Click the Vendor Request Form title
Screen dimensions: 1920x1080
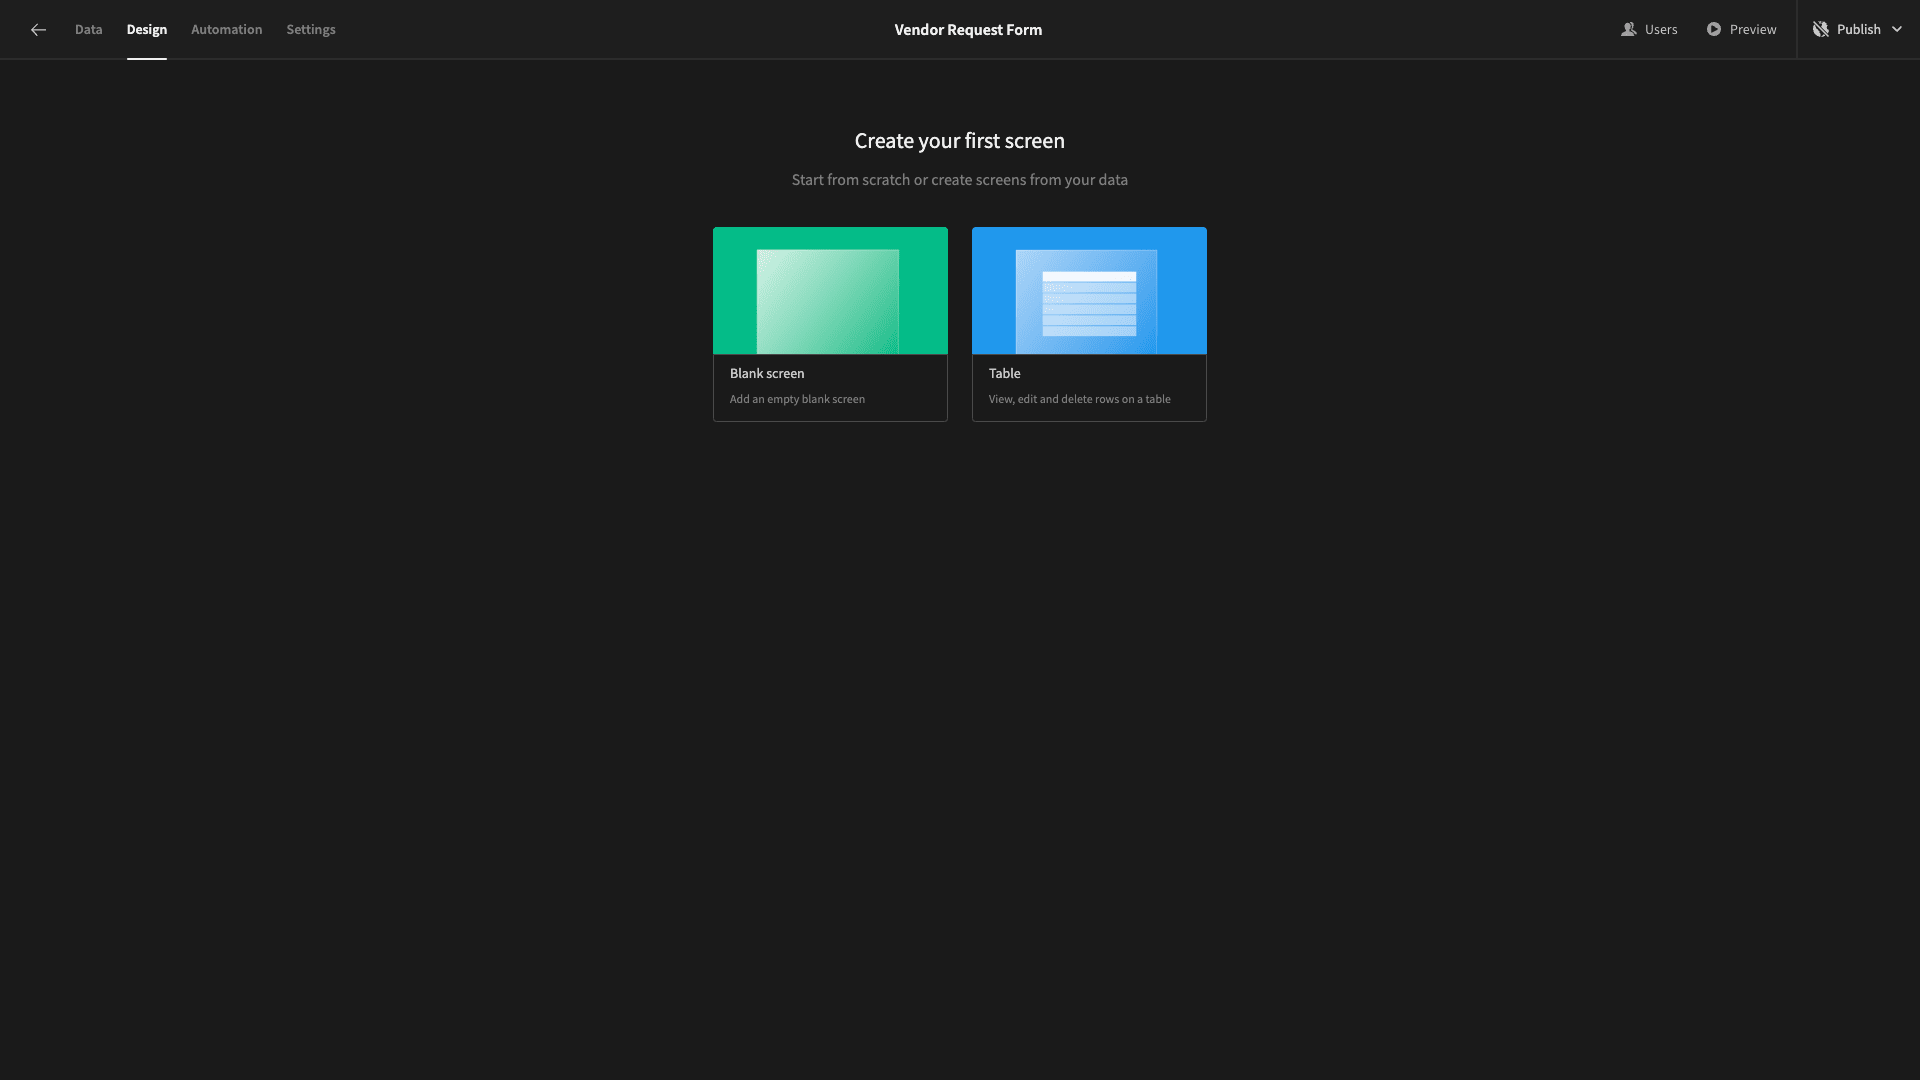pos(968,30)
